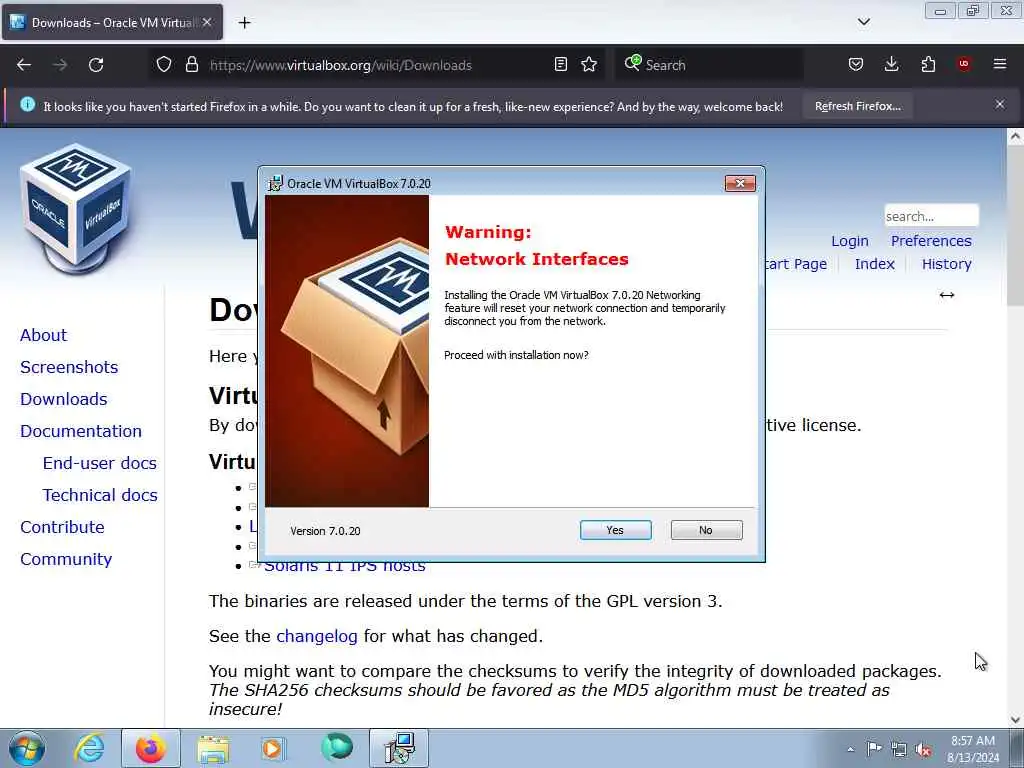1024x768 pixels.
Task: Close the Downloads – Oracle VM VirtualBox tab
Action: point(206,22)
